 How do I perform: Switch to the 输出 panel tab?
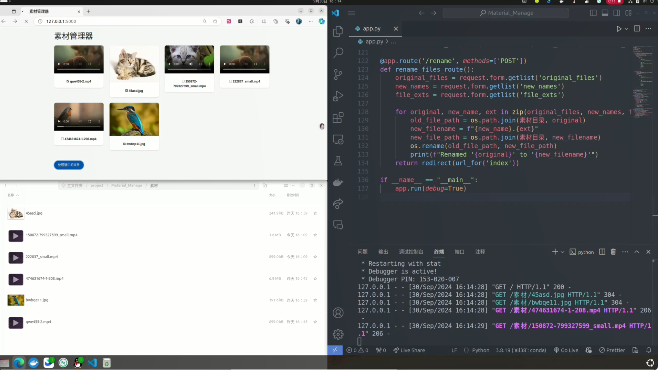coord(383,252)
